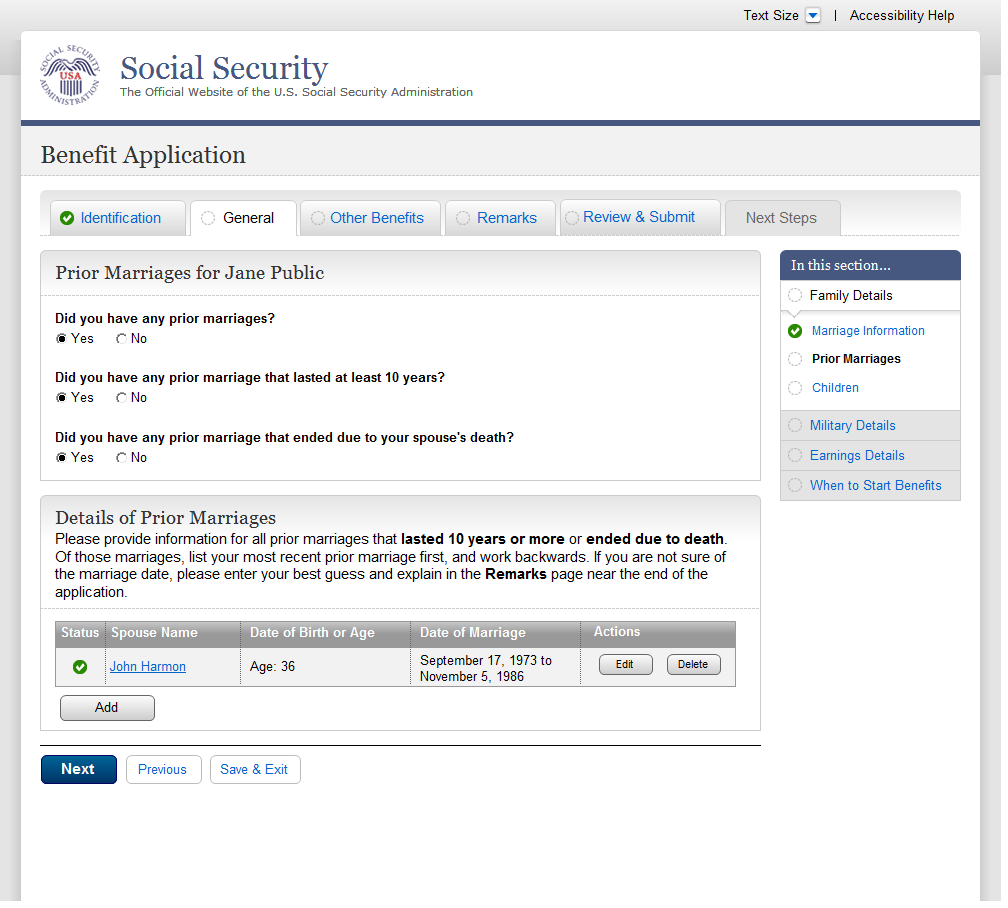Open the Accessibility Help link
Viewport: 1008px width, 908px height.
point(902,15)
